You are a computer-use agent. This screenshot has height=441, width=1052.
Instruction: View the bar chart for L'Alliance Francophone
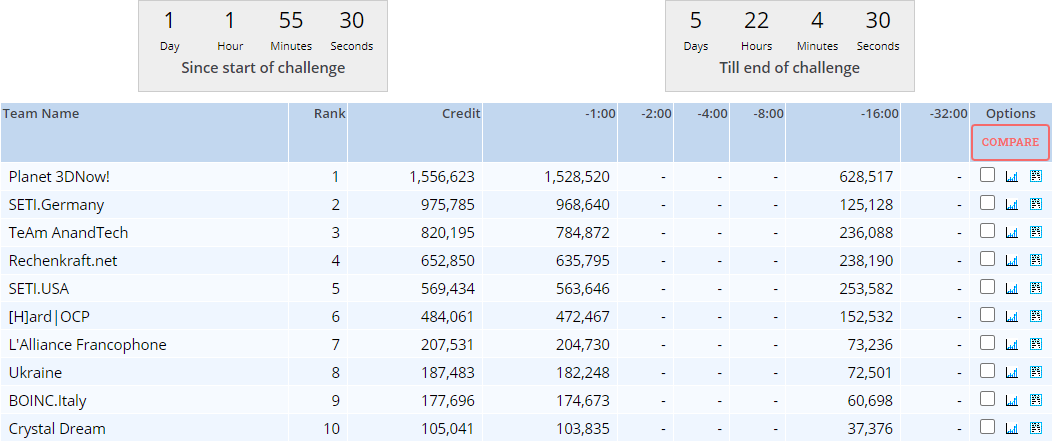click(1011, 345)
